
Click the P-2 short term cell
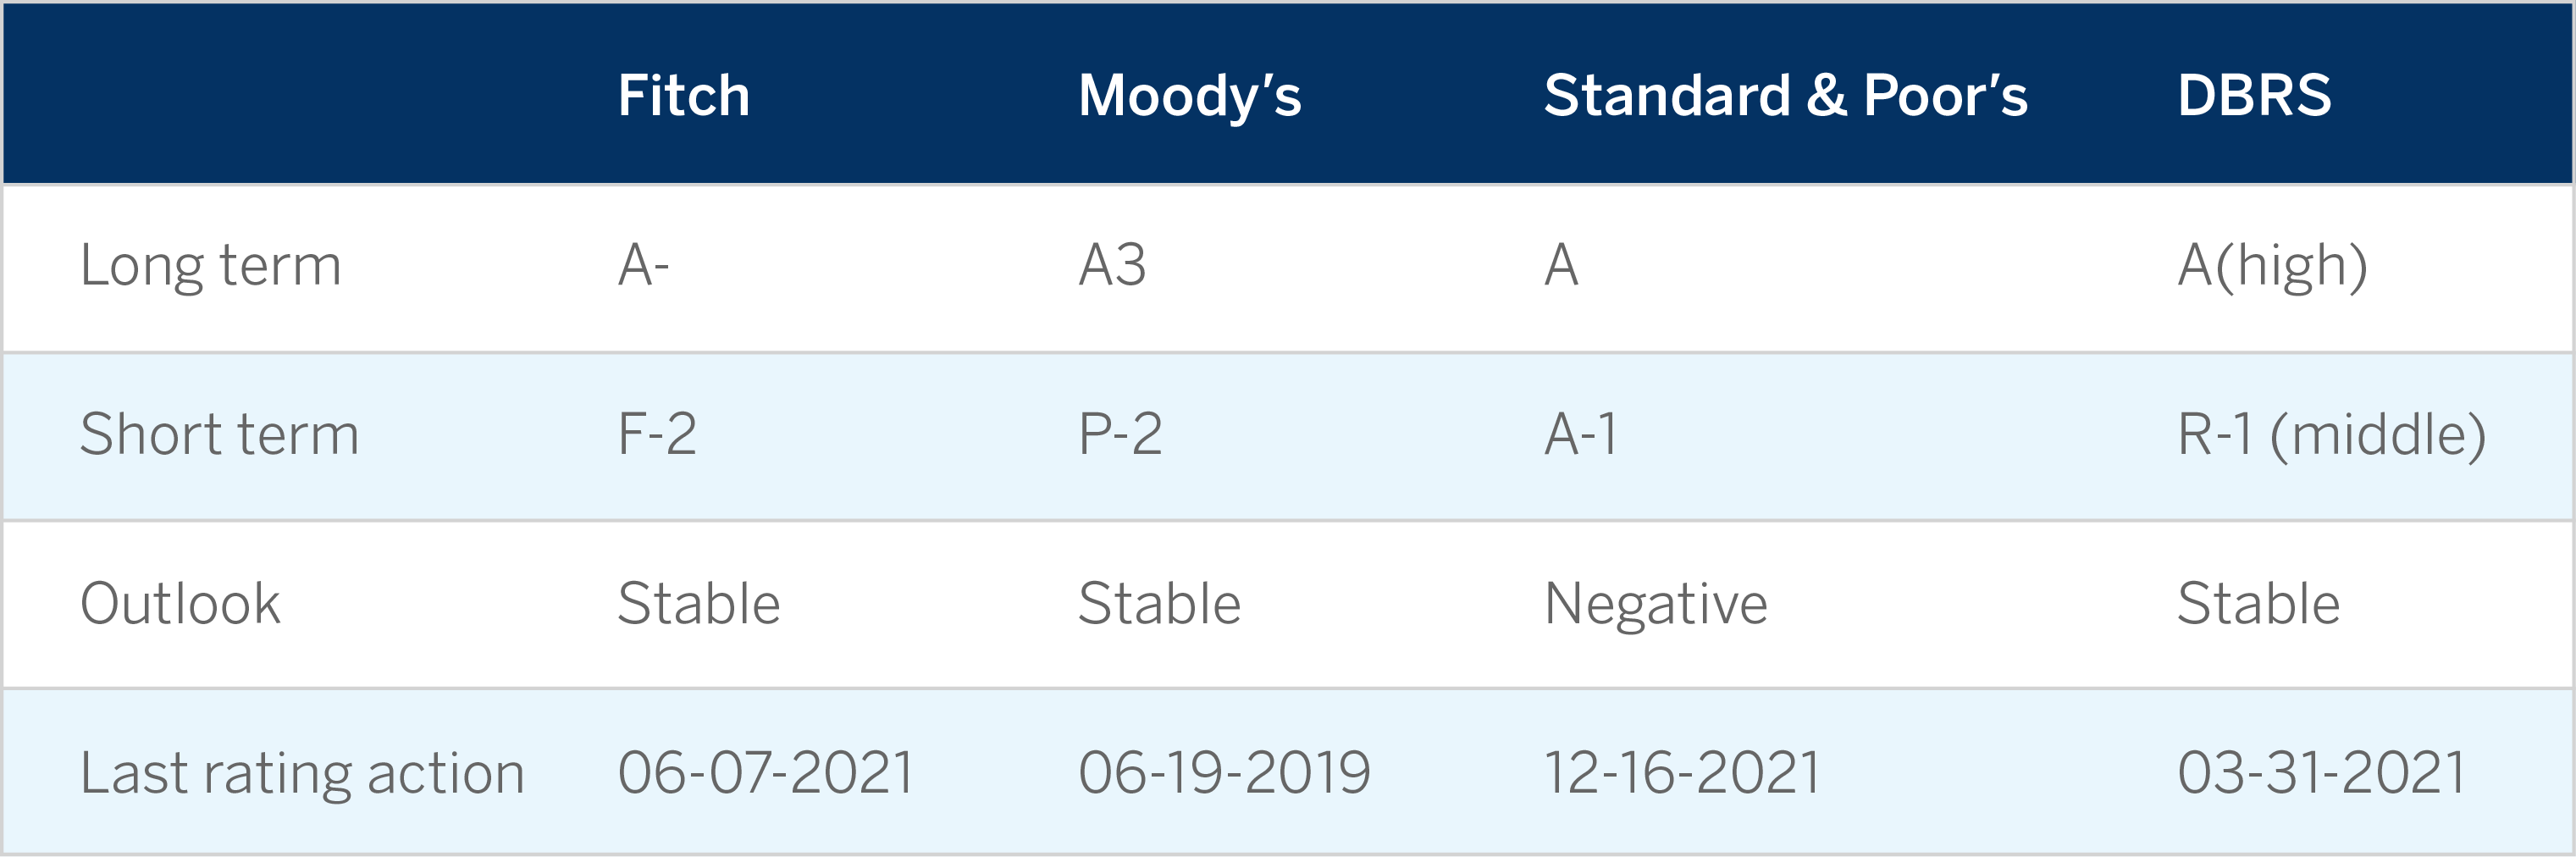tap(1120, 434)
